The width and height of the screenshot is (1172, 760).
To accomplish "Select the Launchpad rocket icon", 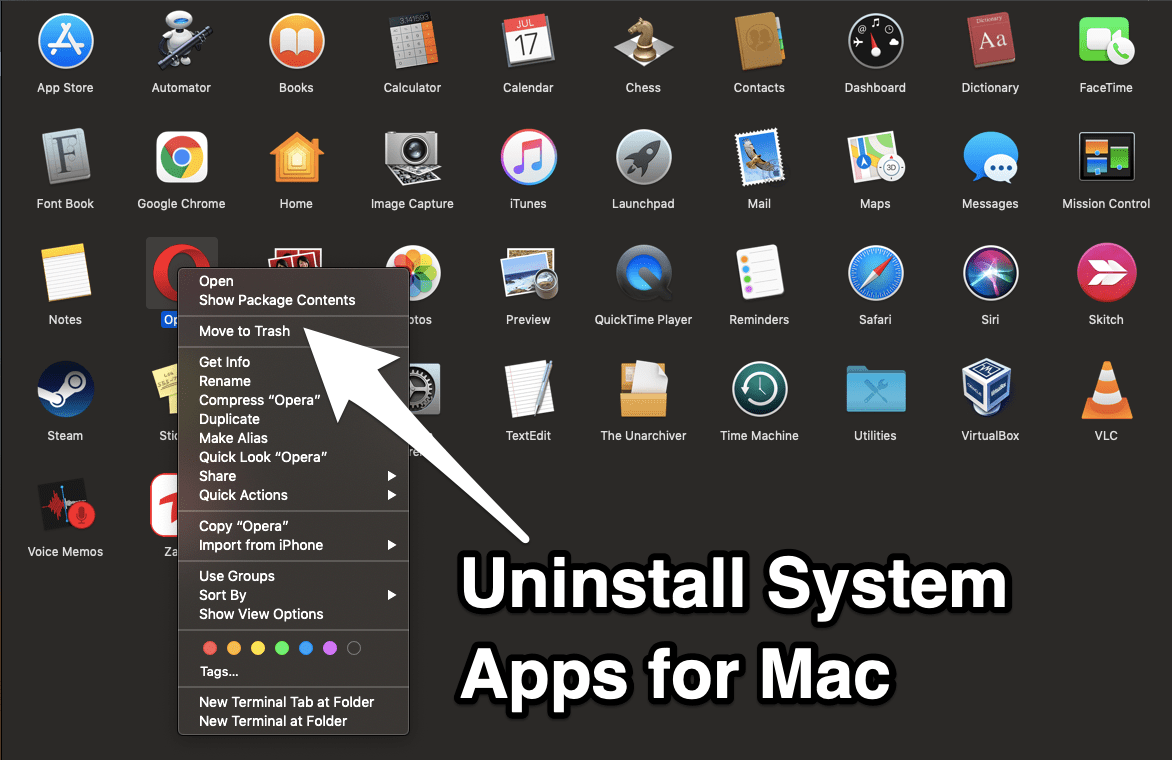I will [643, 157].
